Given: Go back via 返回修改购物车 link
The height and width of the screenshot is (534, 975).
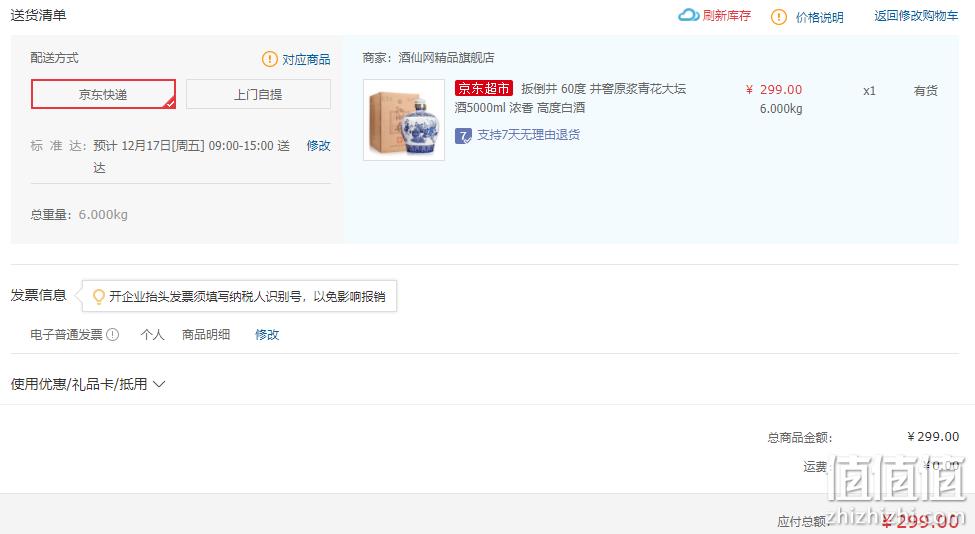Looking at the screenshot, I should [x=916, y=16].
